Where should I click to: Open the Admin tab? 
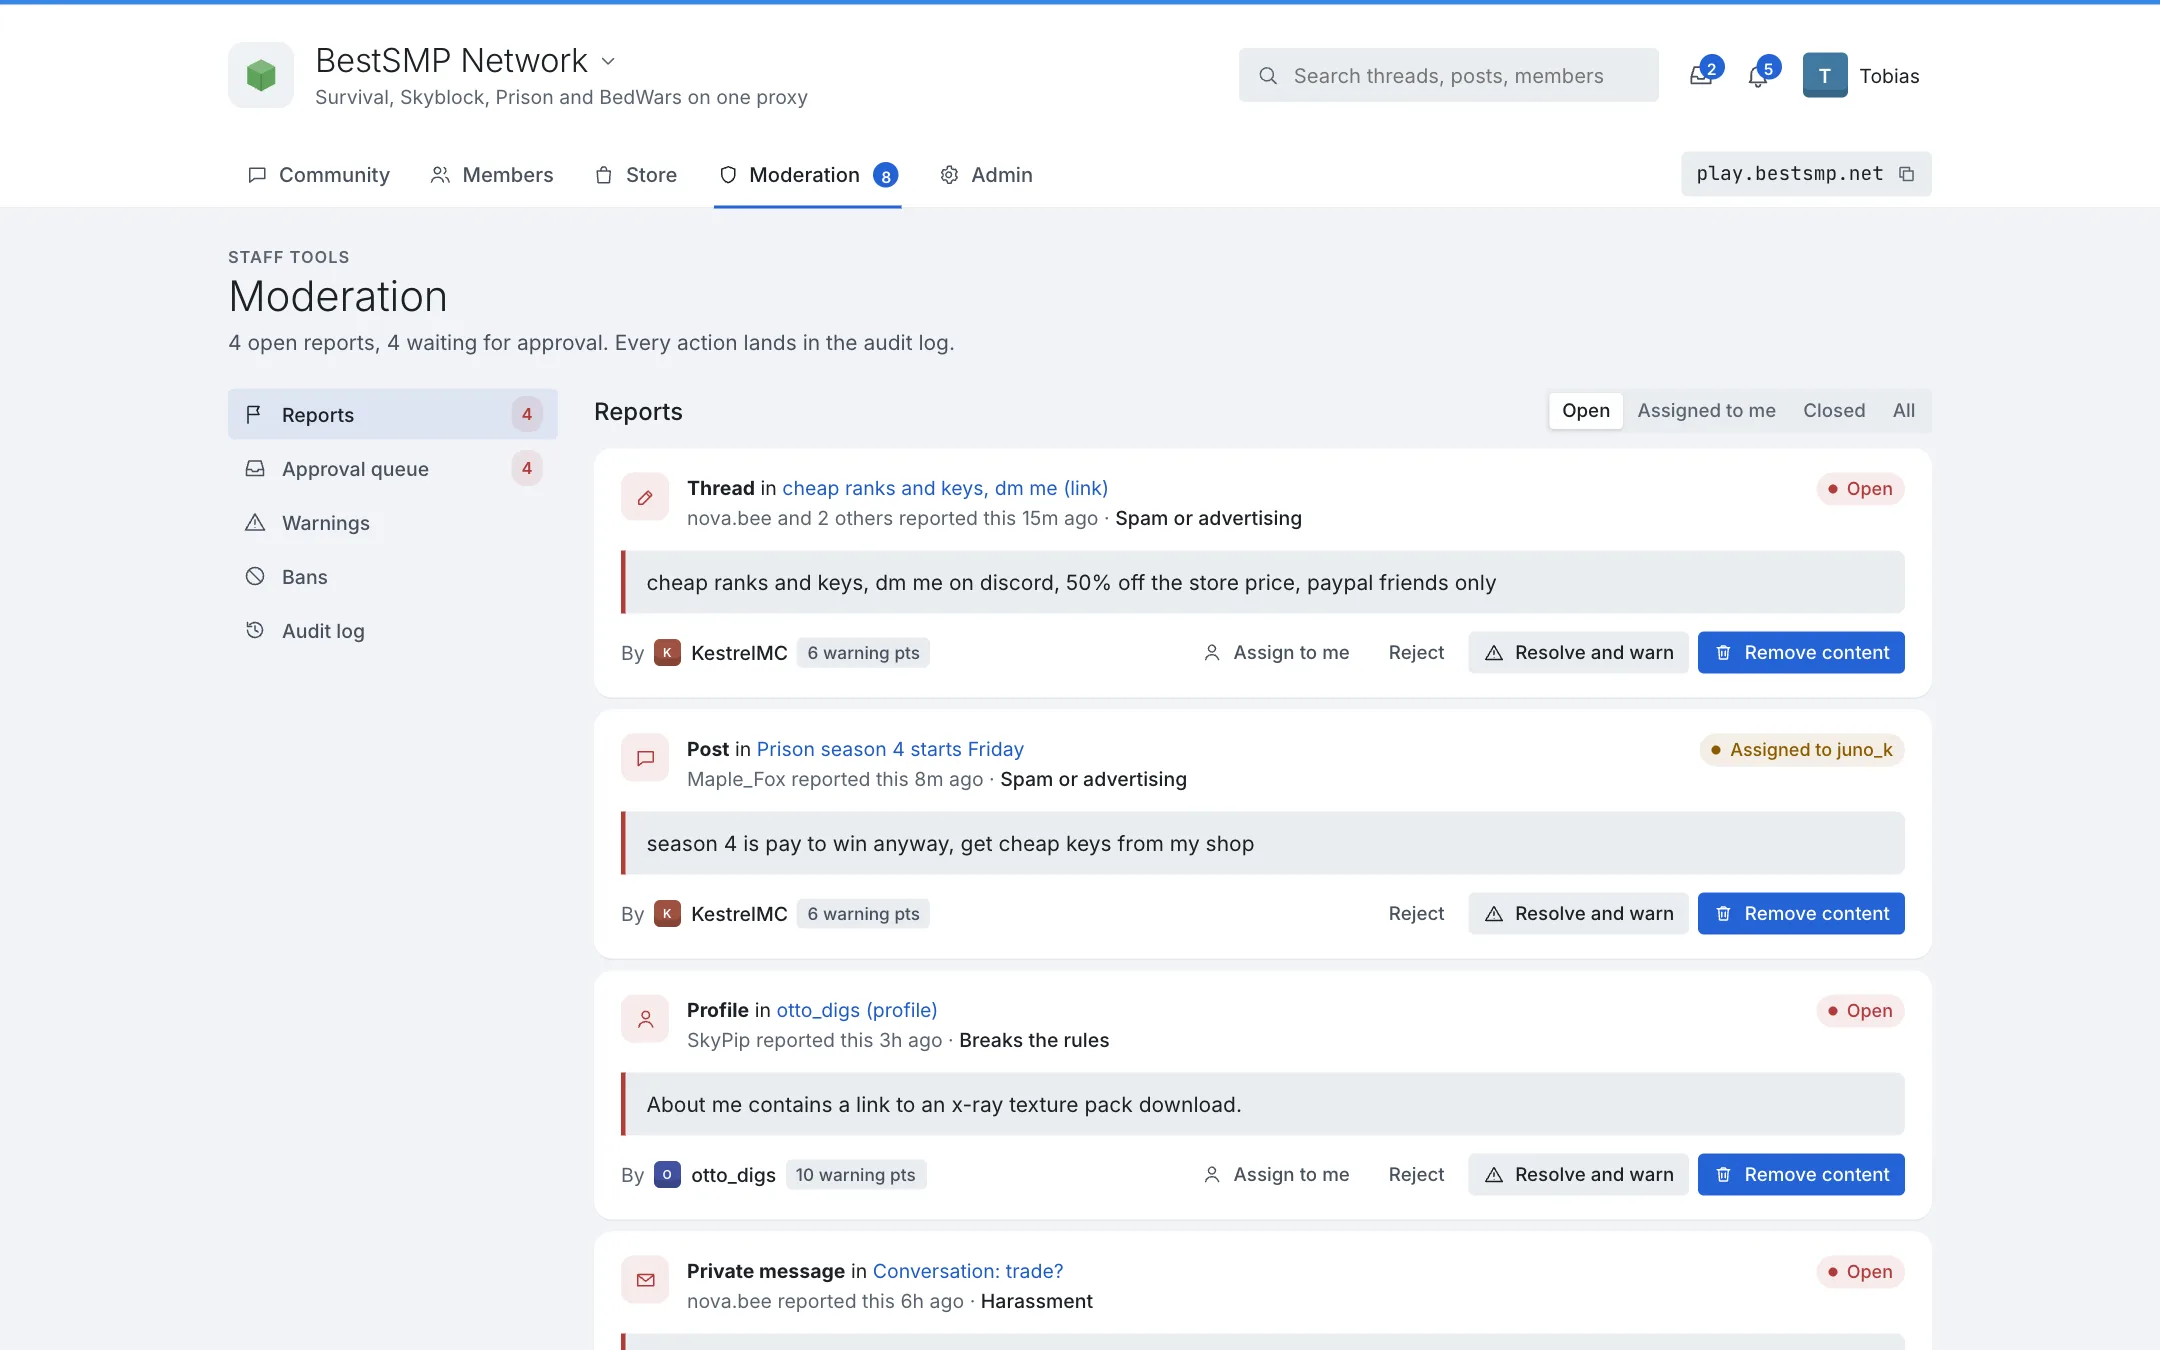(986, 175)
